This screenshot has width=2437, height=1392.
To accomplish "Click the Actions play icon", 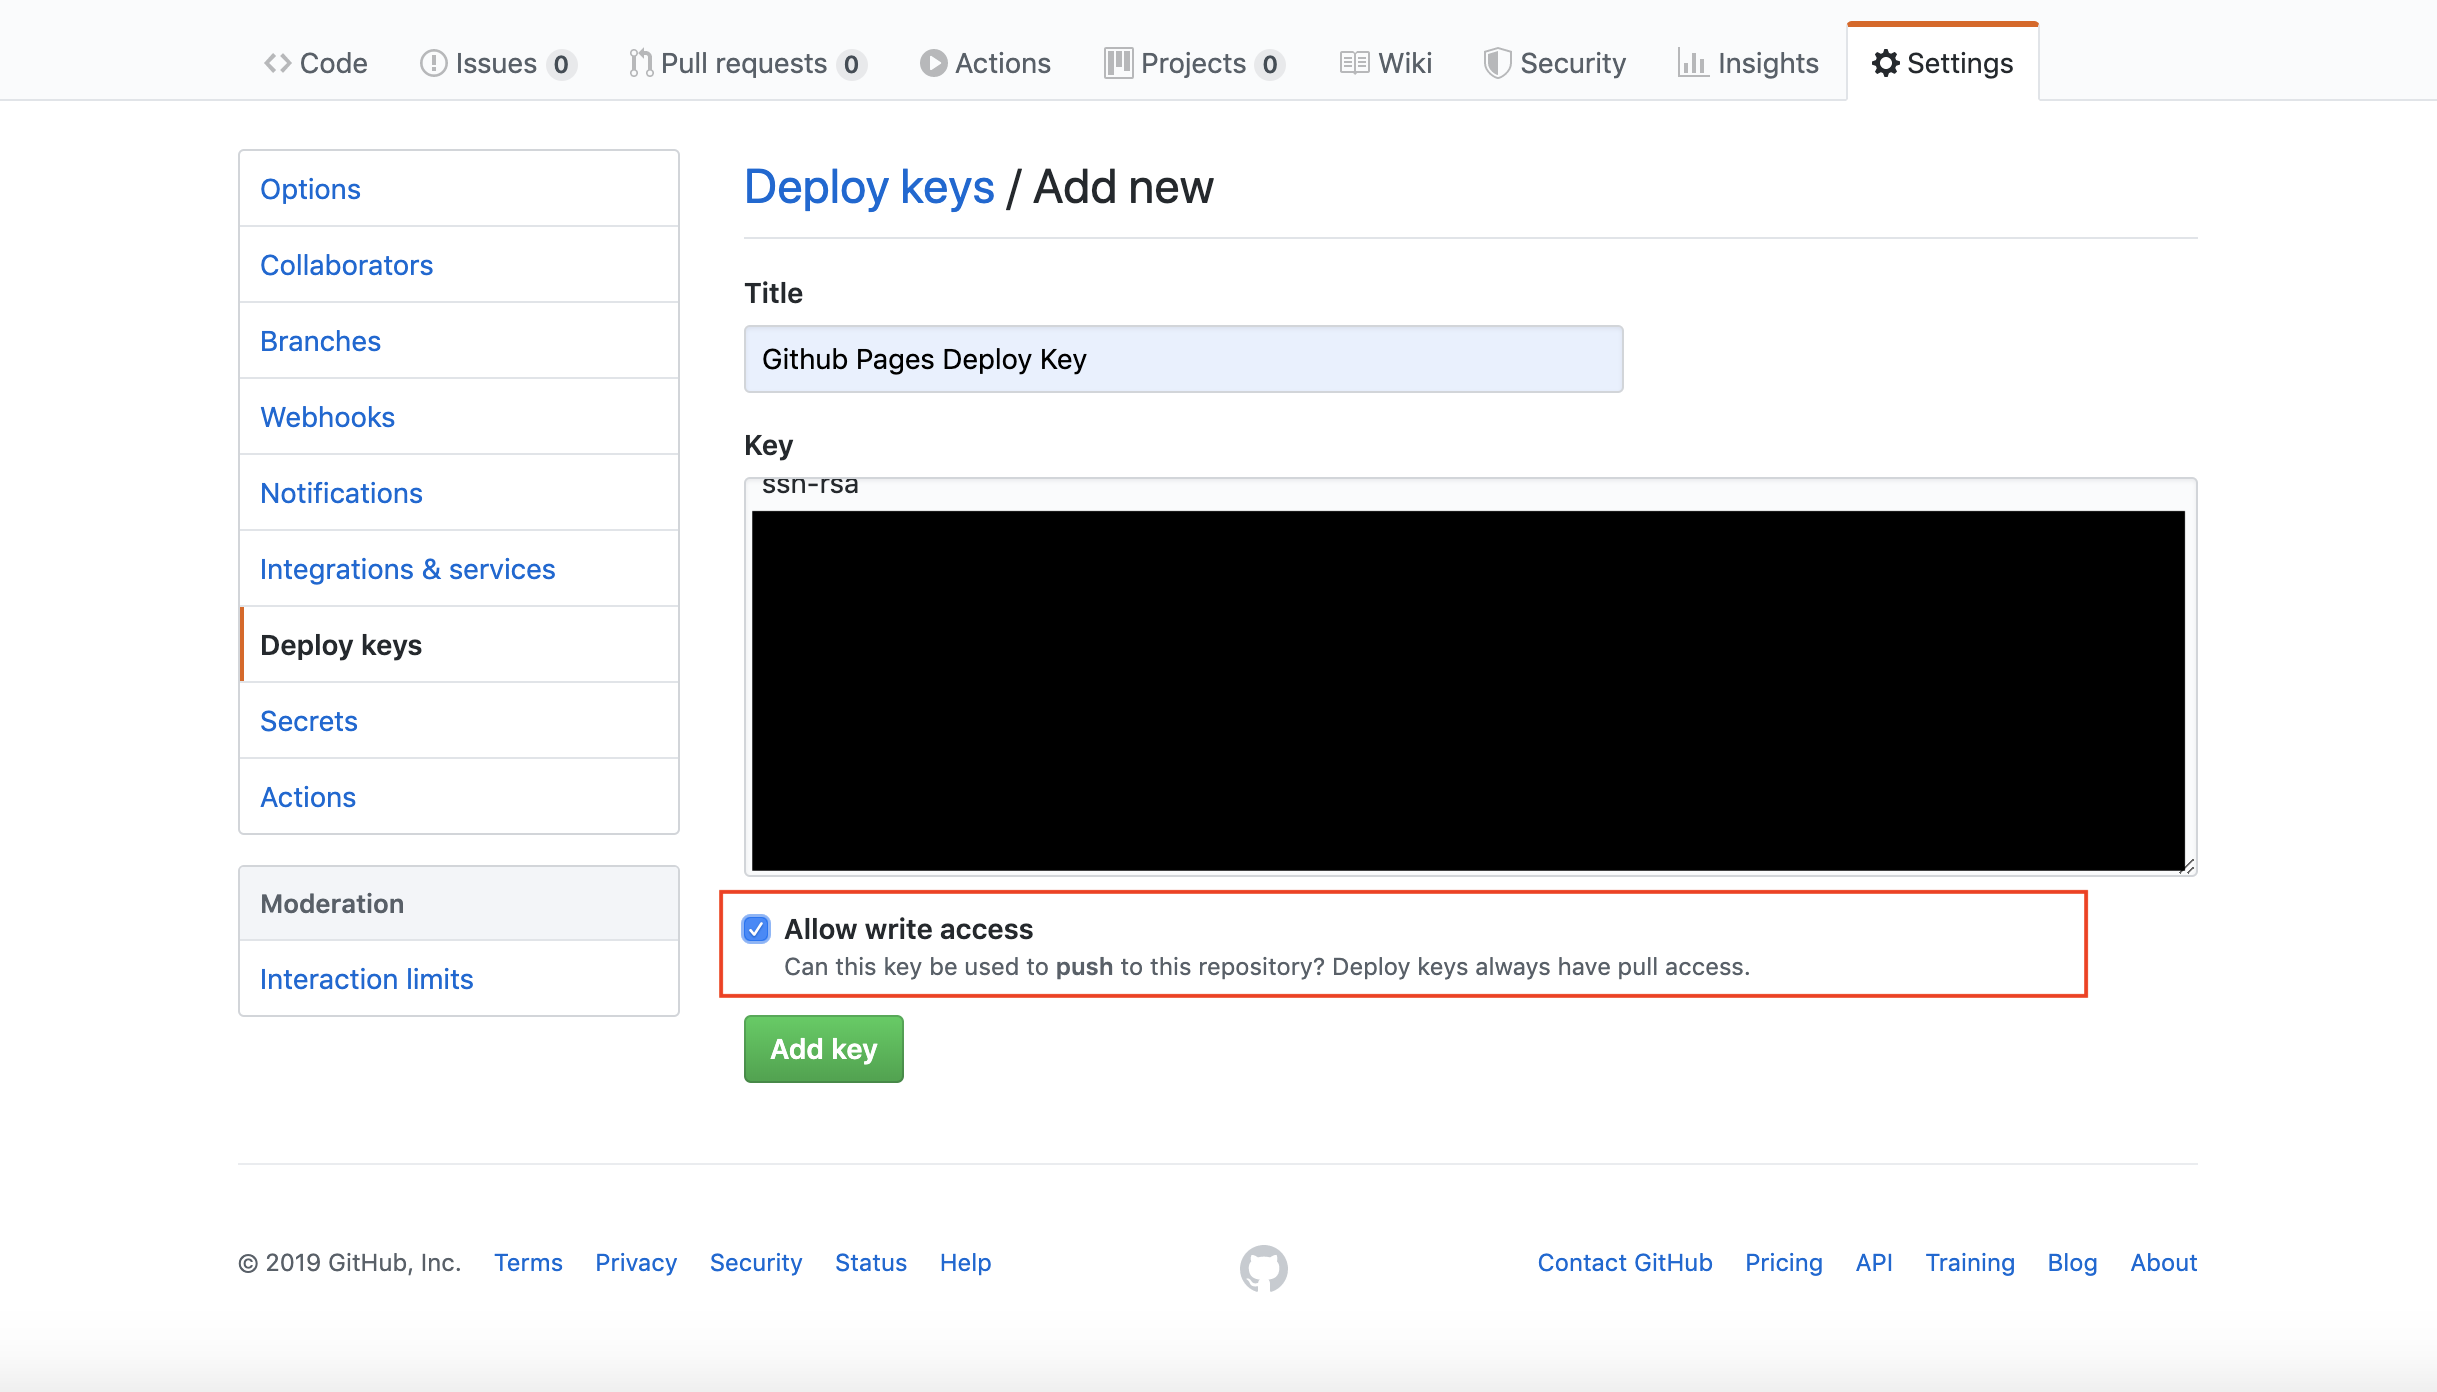I will 933,63.
